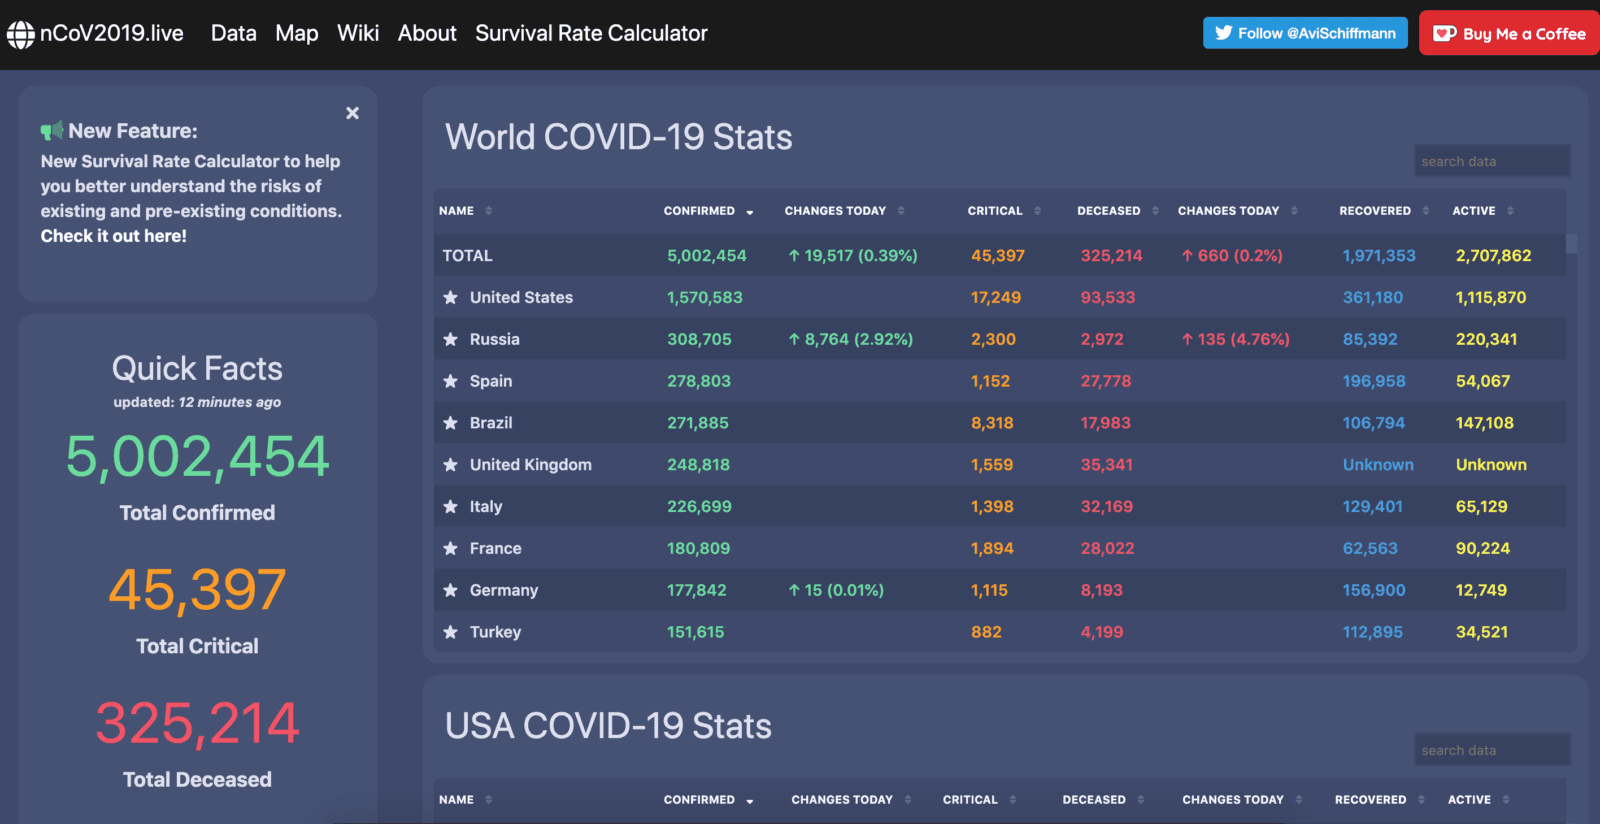Click the star icon next to France
The image size is (1600, 824).
pos(451,548)
